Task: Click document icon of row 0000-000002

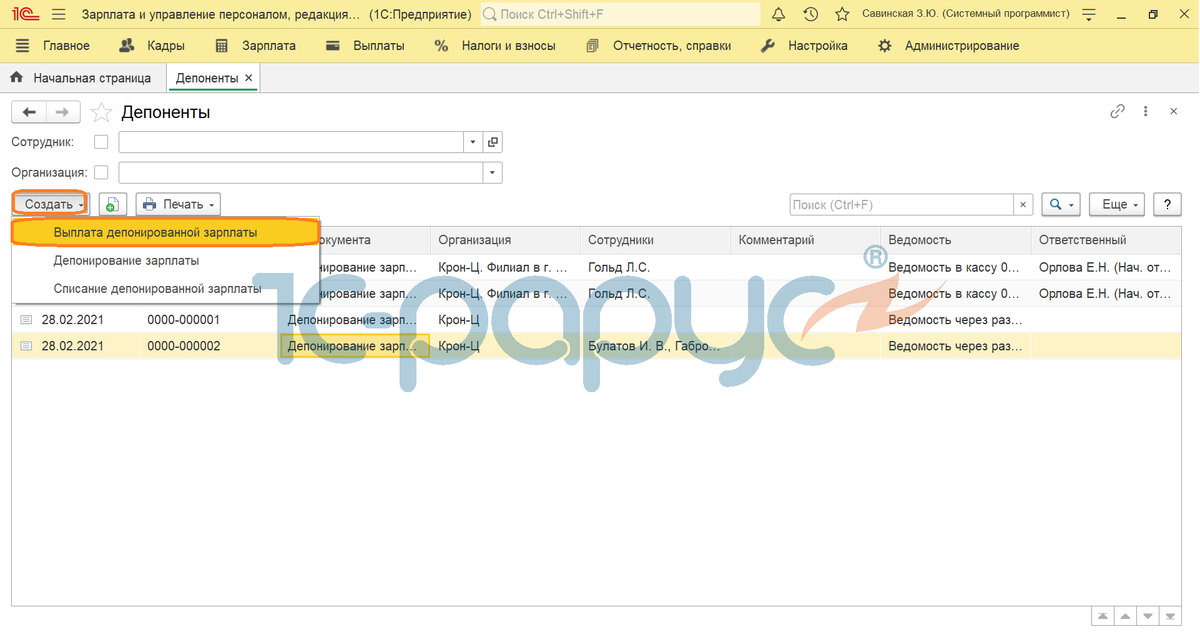Action: 27,346
